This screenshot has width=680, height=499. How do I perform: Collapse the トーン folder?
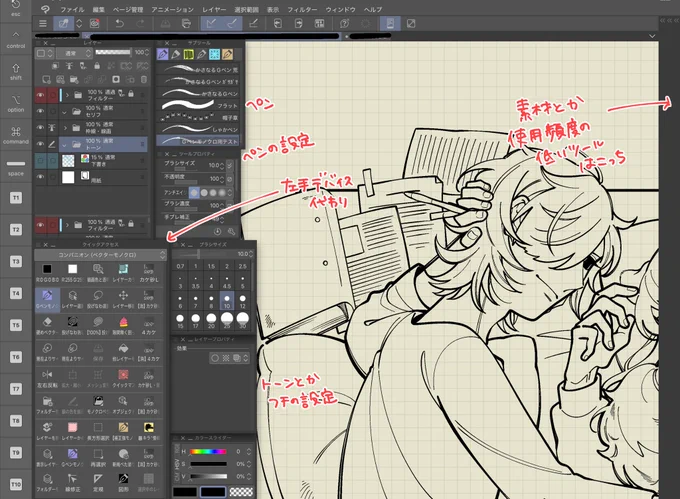(x=65, y=144)
